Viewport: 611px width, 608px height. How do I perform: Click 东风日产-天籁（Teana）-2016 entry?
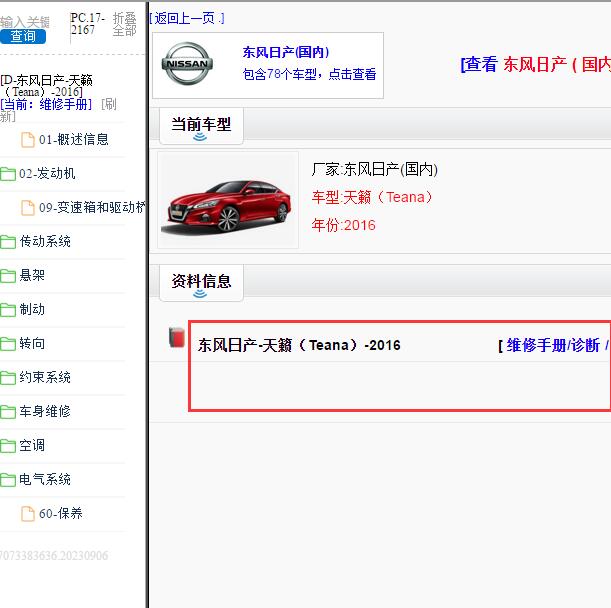click(299, 345)
